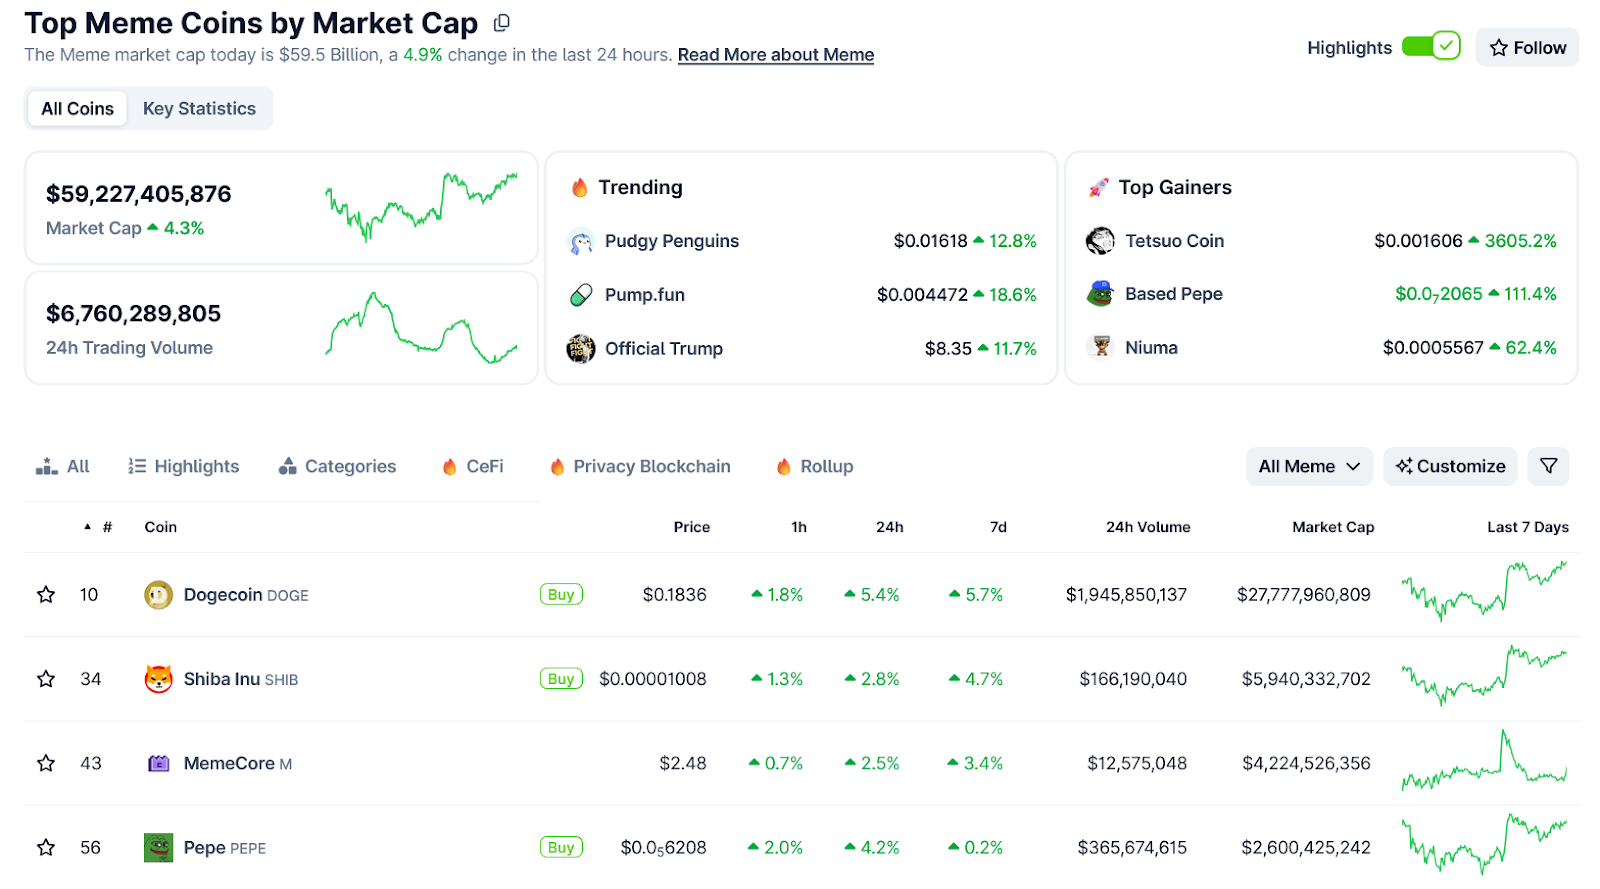Screen dimensions: 1600x889
Task: Click the Pudgy Penguins trending icon
Action: (x=580, y=241)
